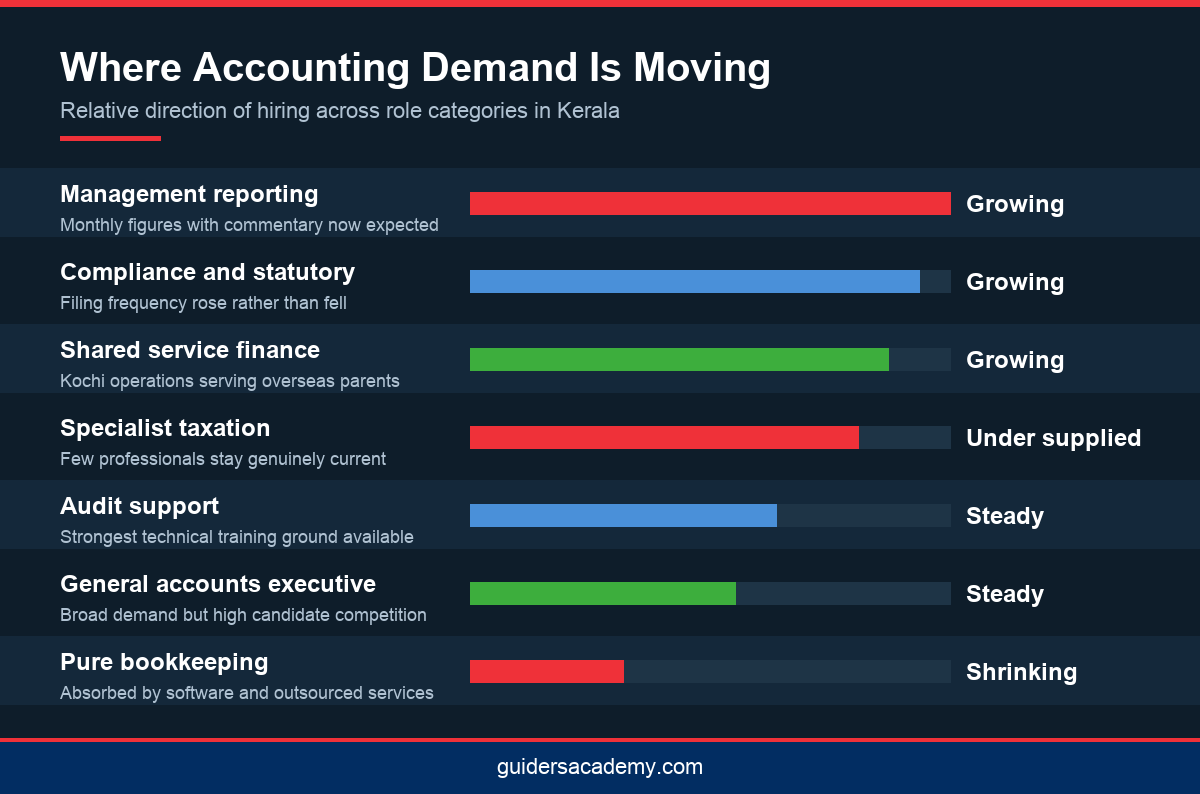Select the 'Audit support' heading

139,506
